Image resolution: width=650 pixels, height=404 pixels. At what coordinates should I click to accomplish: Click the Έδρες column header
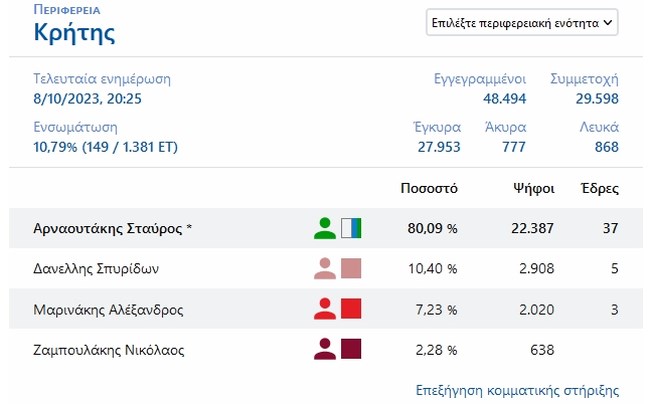click(x=600, y=189)
